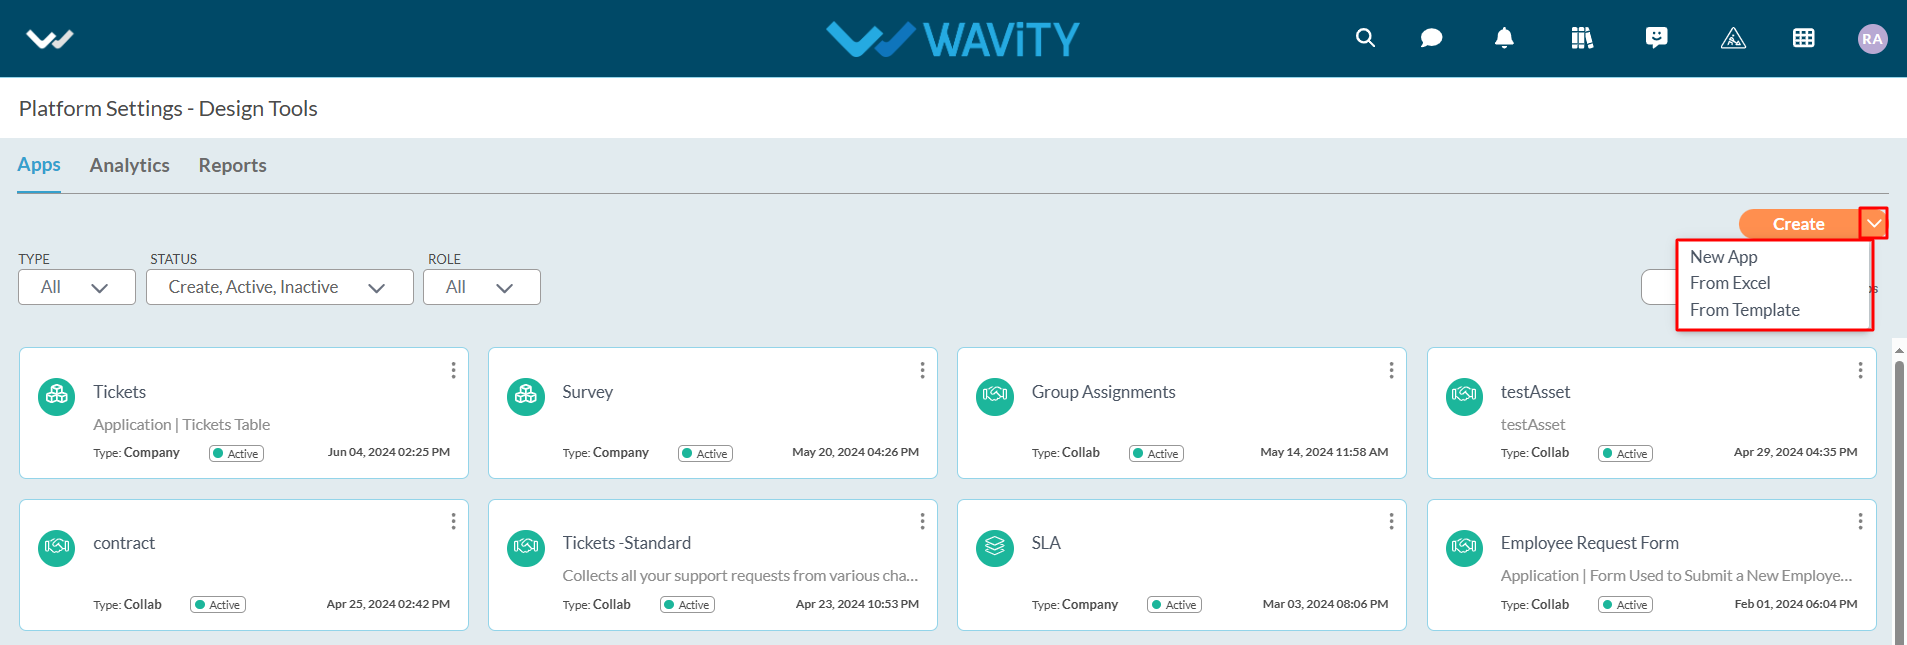Click the SLA layers icon
The width and height of the screenshot is (1907, 645).
pyautogui.click(x=995, y=547)
